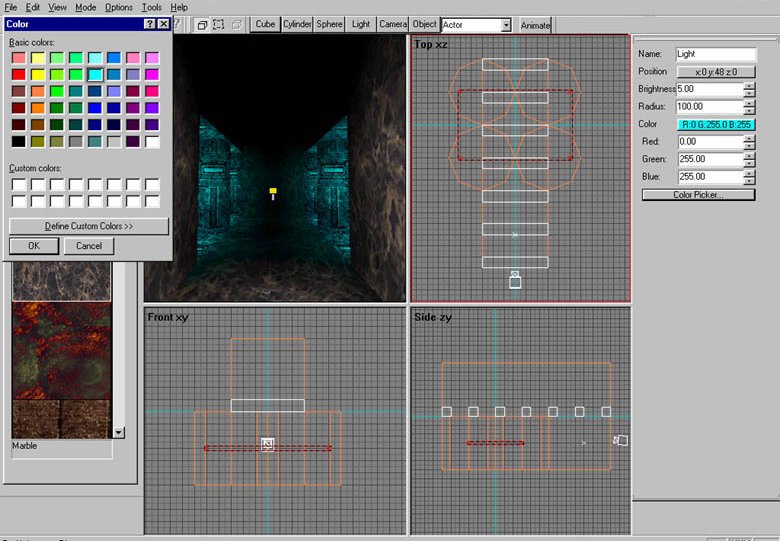The image size is (780, 541).
Task: Open the Help menu
Action: pos(179,7)
